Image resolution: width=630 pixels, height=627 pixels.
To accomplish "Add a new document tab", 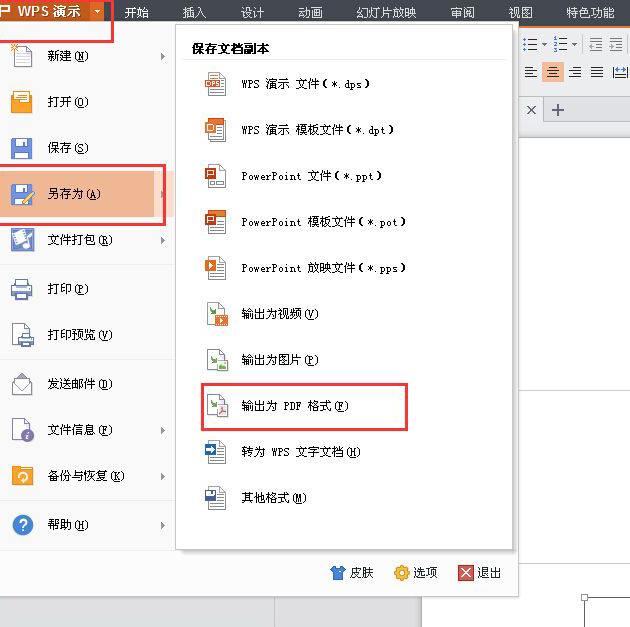I will [558, 110].
